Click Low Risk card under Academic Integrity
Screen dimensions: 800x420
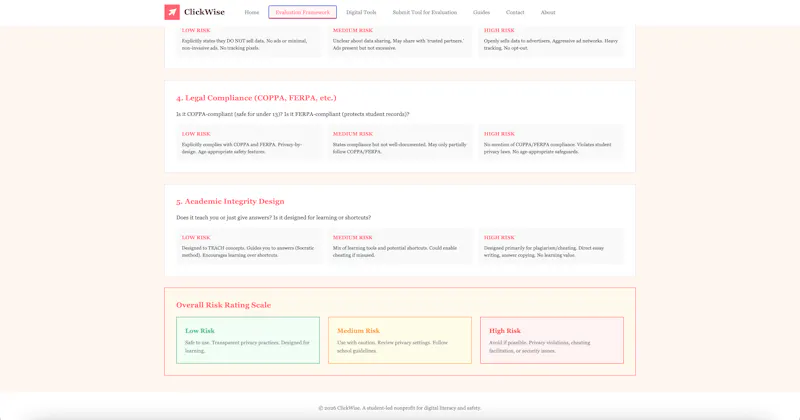(x=249, y=246)
